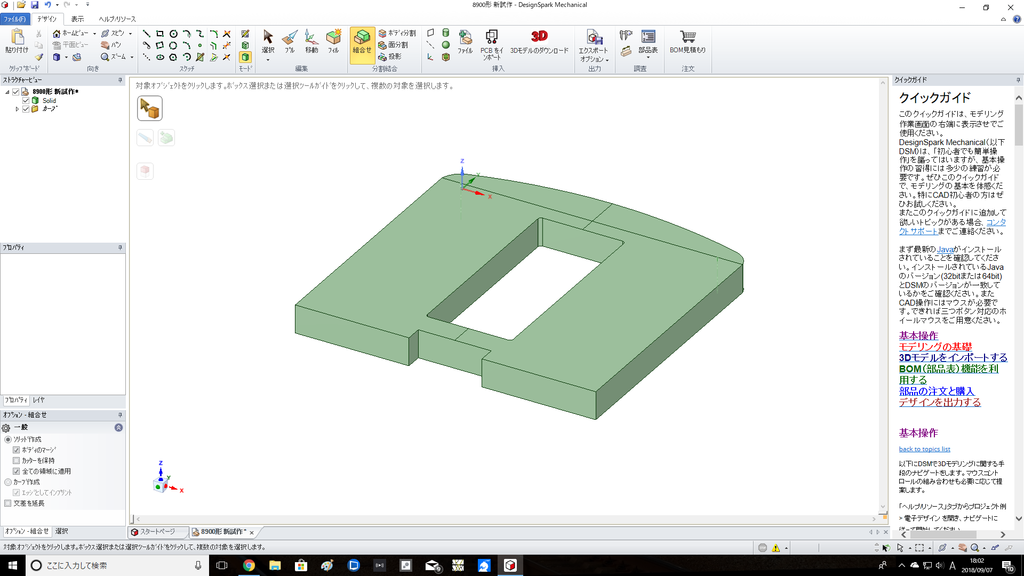Image resolution: width=1024 pixels, height=576 pixels.
Task: Select the ソリッド作成 (Make solids) radio button
Action: click(x=8, y=440)
